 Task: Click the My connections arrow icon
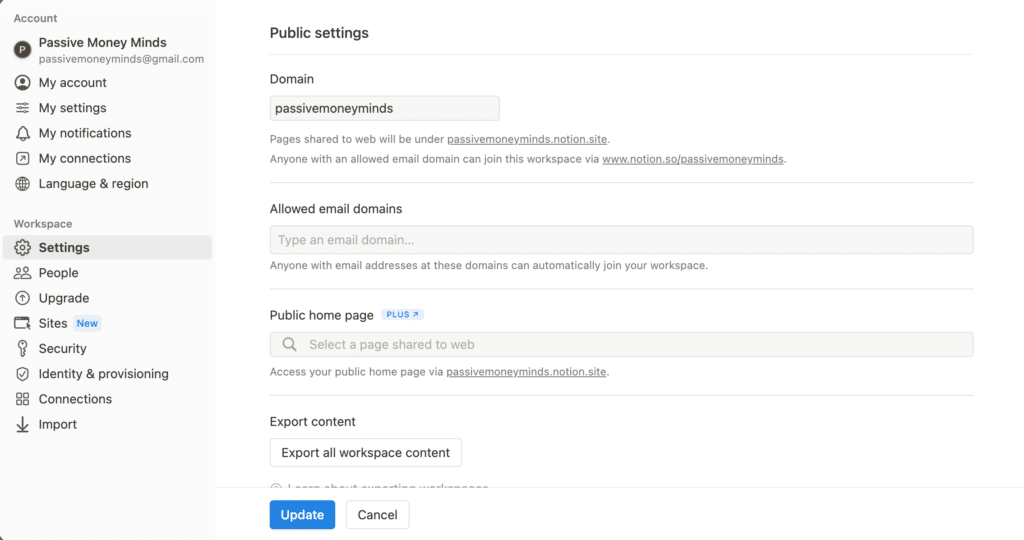click(22, 159)
